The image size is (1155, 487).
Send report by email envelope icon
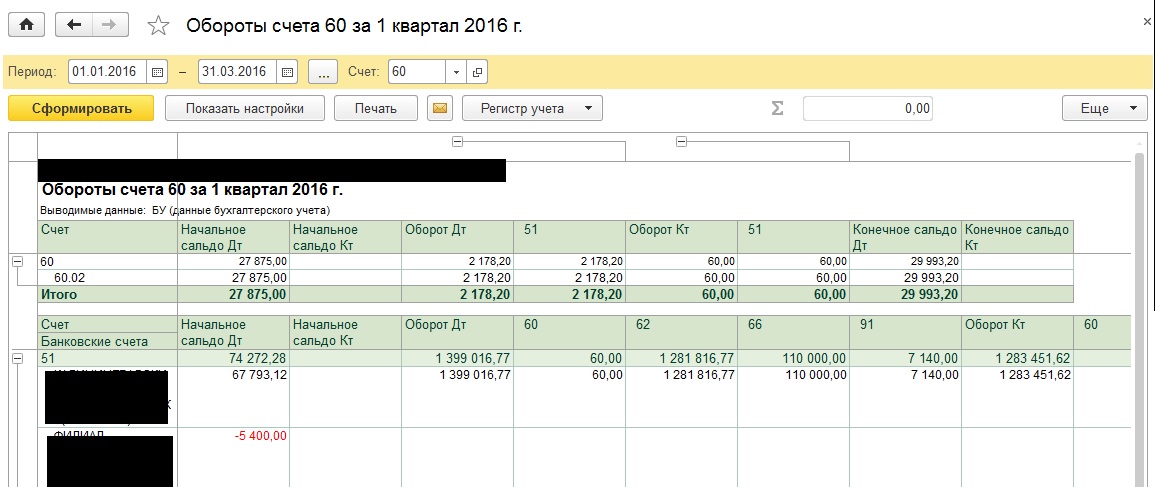coord(439,108)
